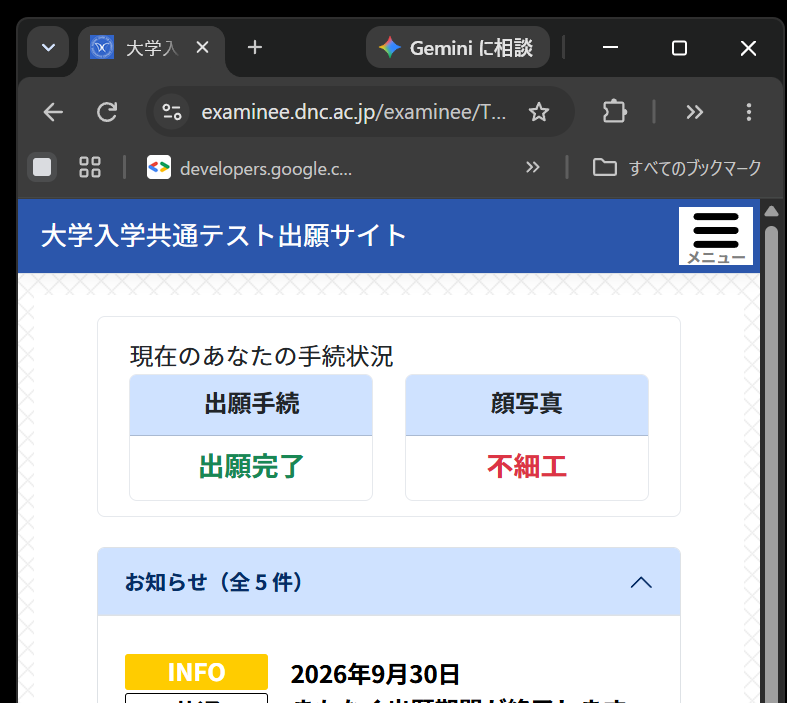Click the URL address field
787x703 pixels.
(353, 112)
